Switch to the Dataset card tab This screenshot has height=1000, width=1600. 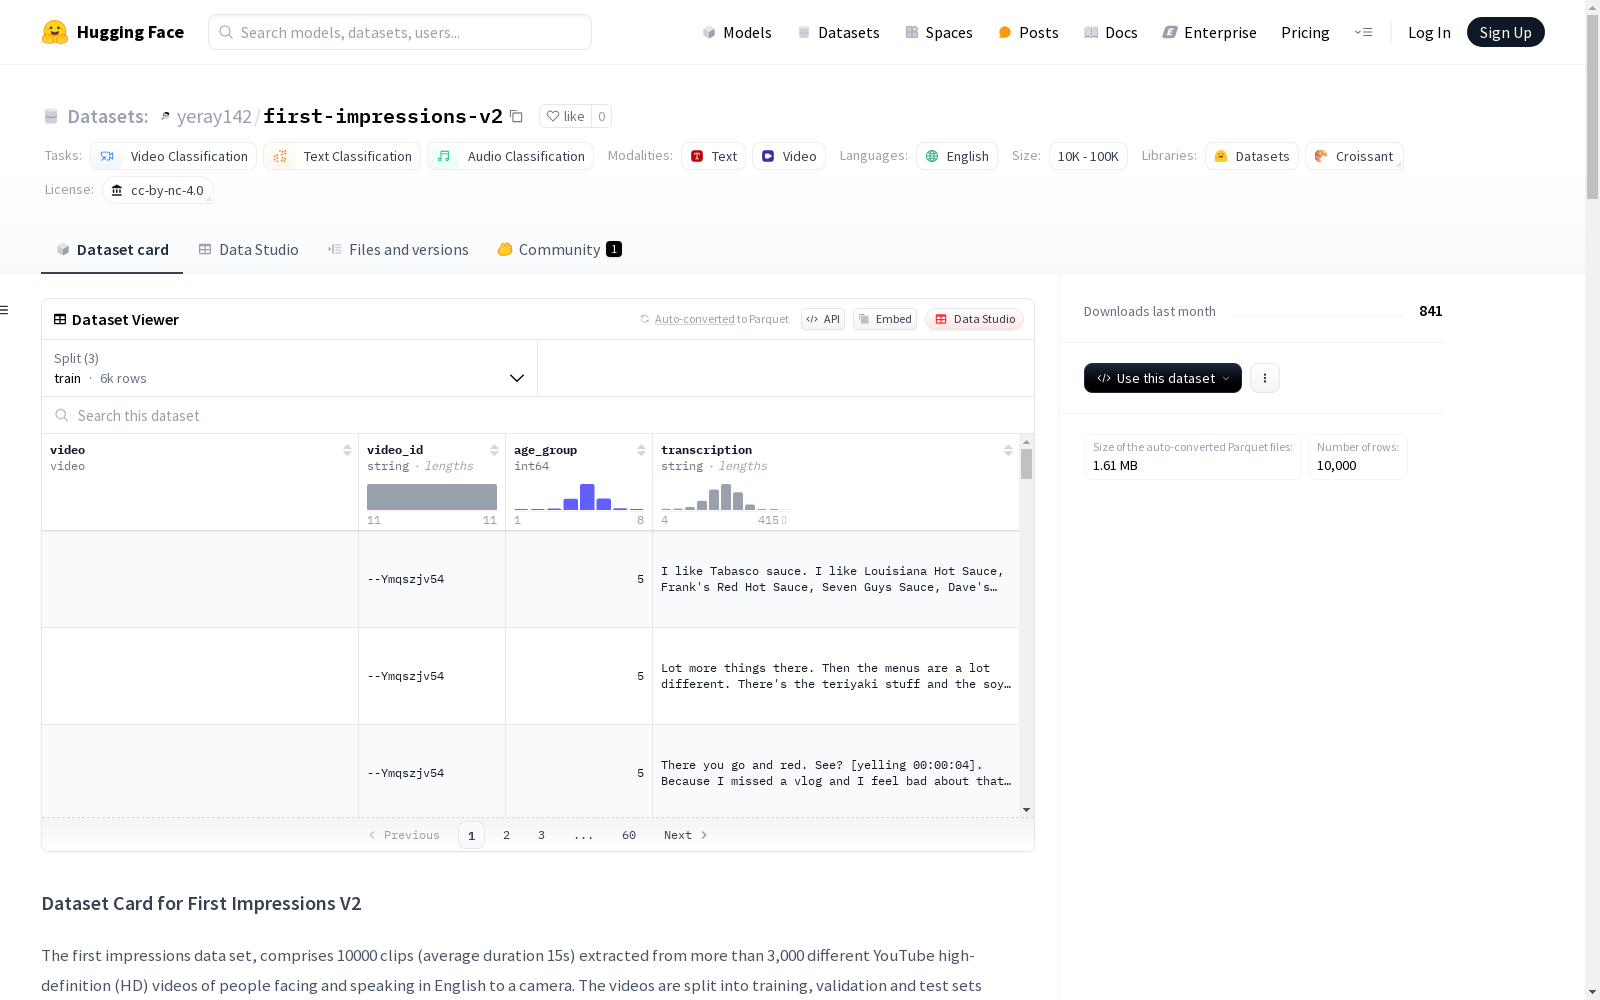pos(112,250)
